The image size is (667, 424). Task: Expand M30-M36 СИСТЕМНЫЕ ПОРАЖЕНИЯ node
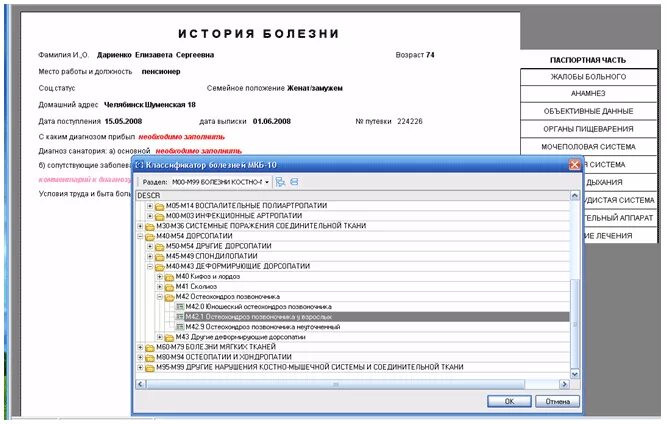click(x=140, y=226)
